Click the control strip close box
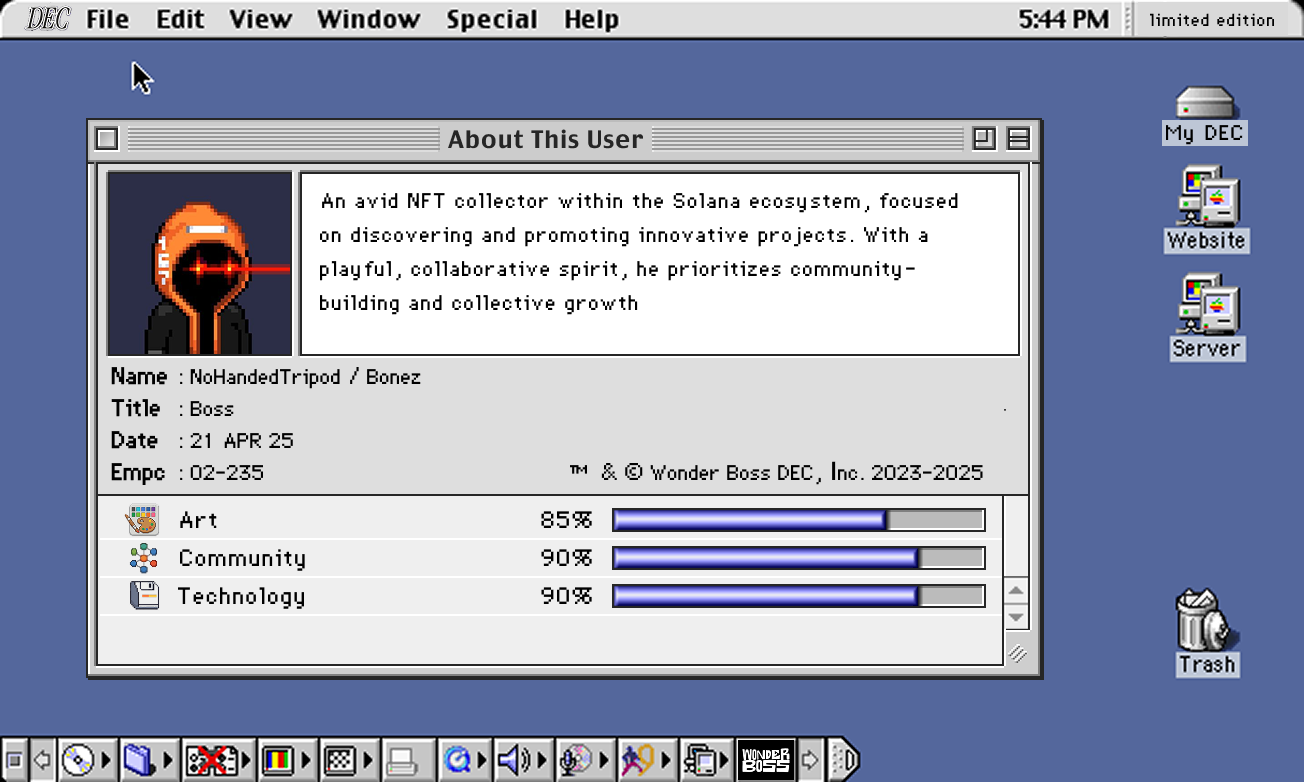Image resolution: width=1304 pixels, height=782 pixels. 14,761
